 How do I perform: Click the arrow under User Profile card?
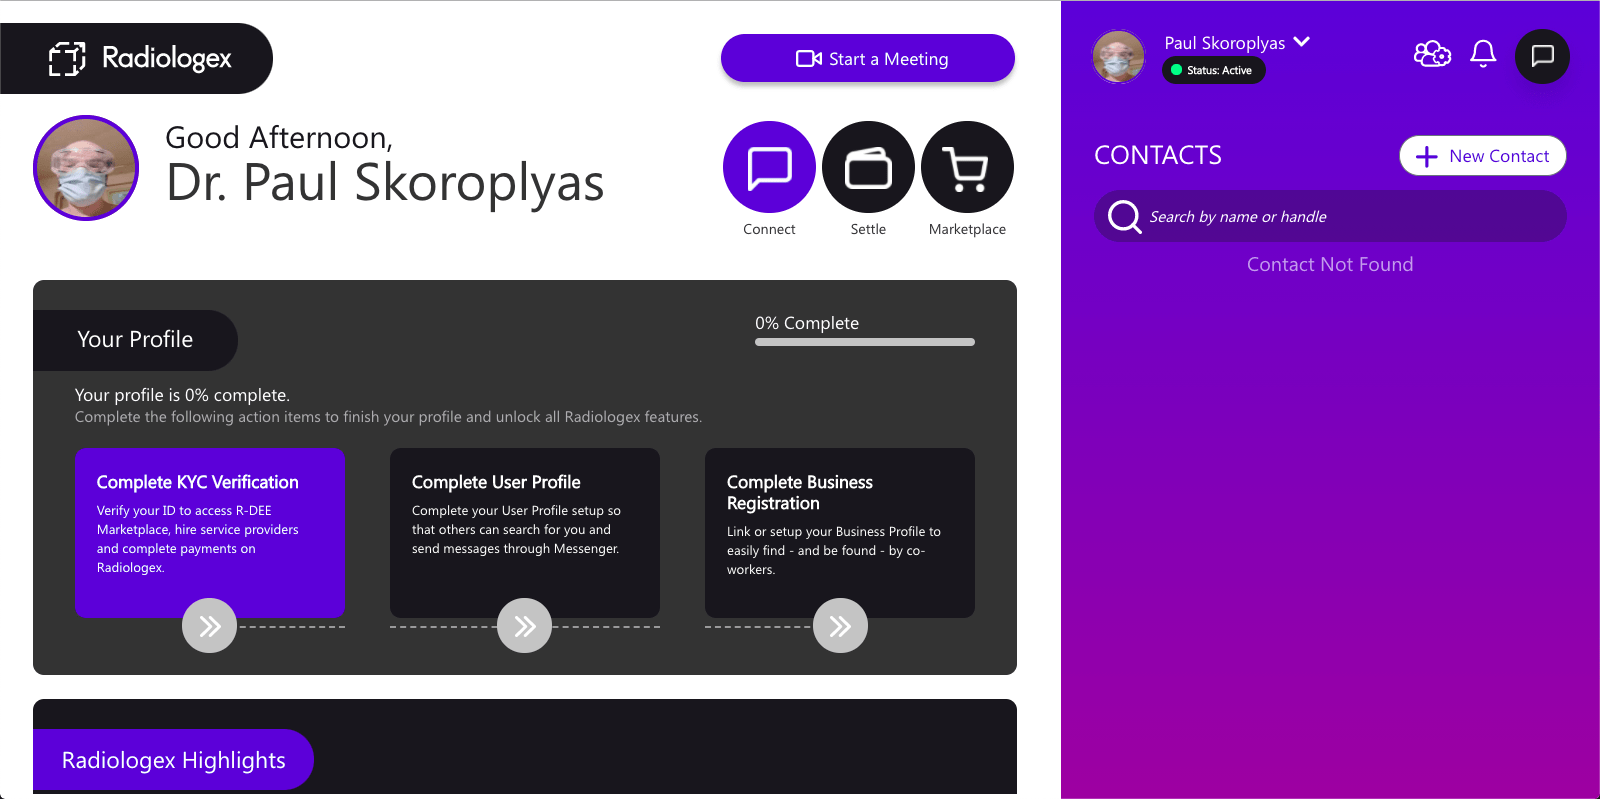coord(524,626)
